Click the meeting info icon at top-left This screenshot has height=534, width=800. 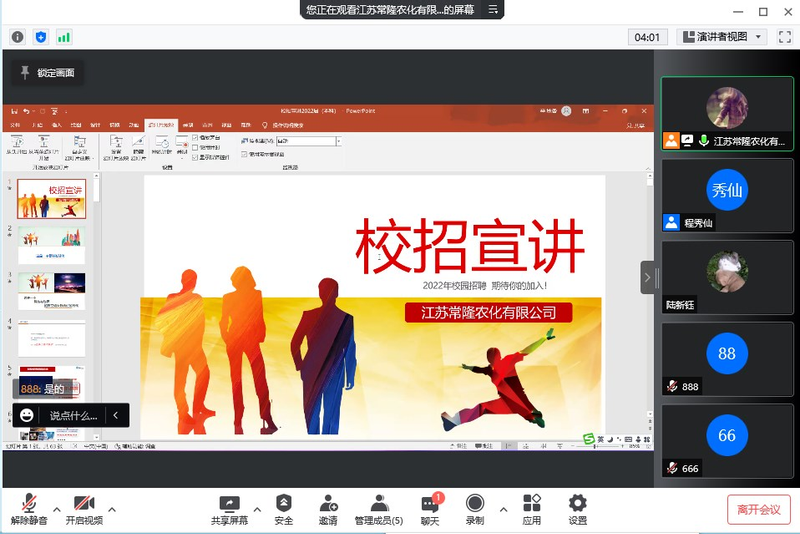(x=18, y=37)
